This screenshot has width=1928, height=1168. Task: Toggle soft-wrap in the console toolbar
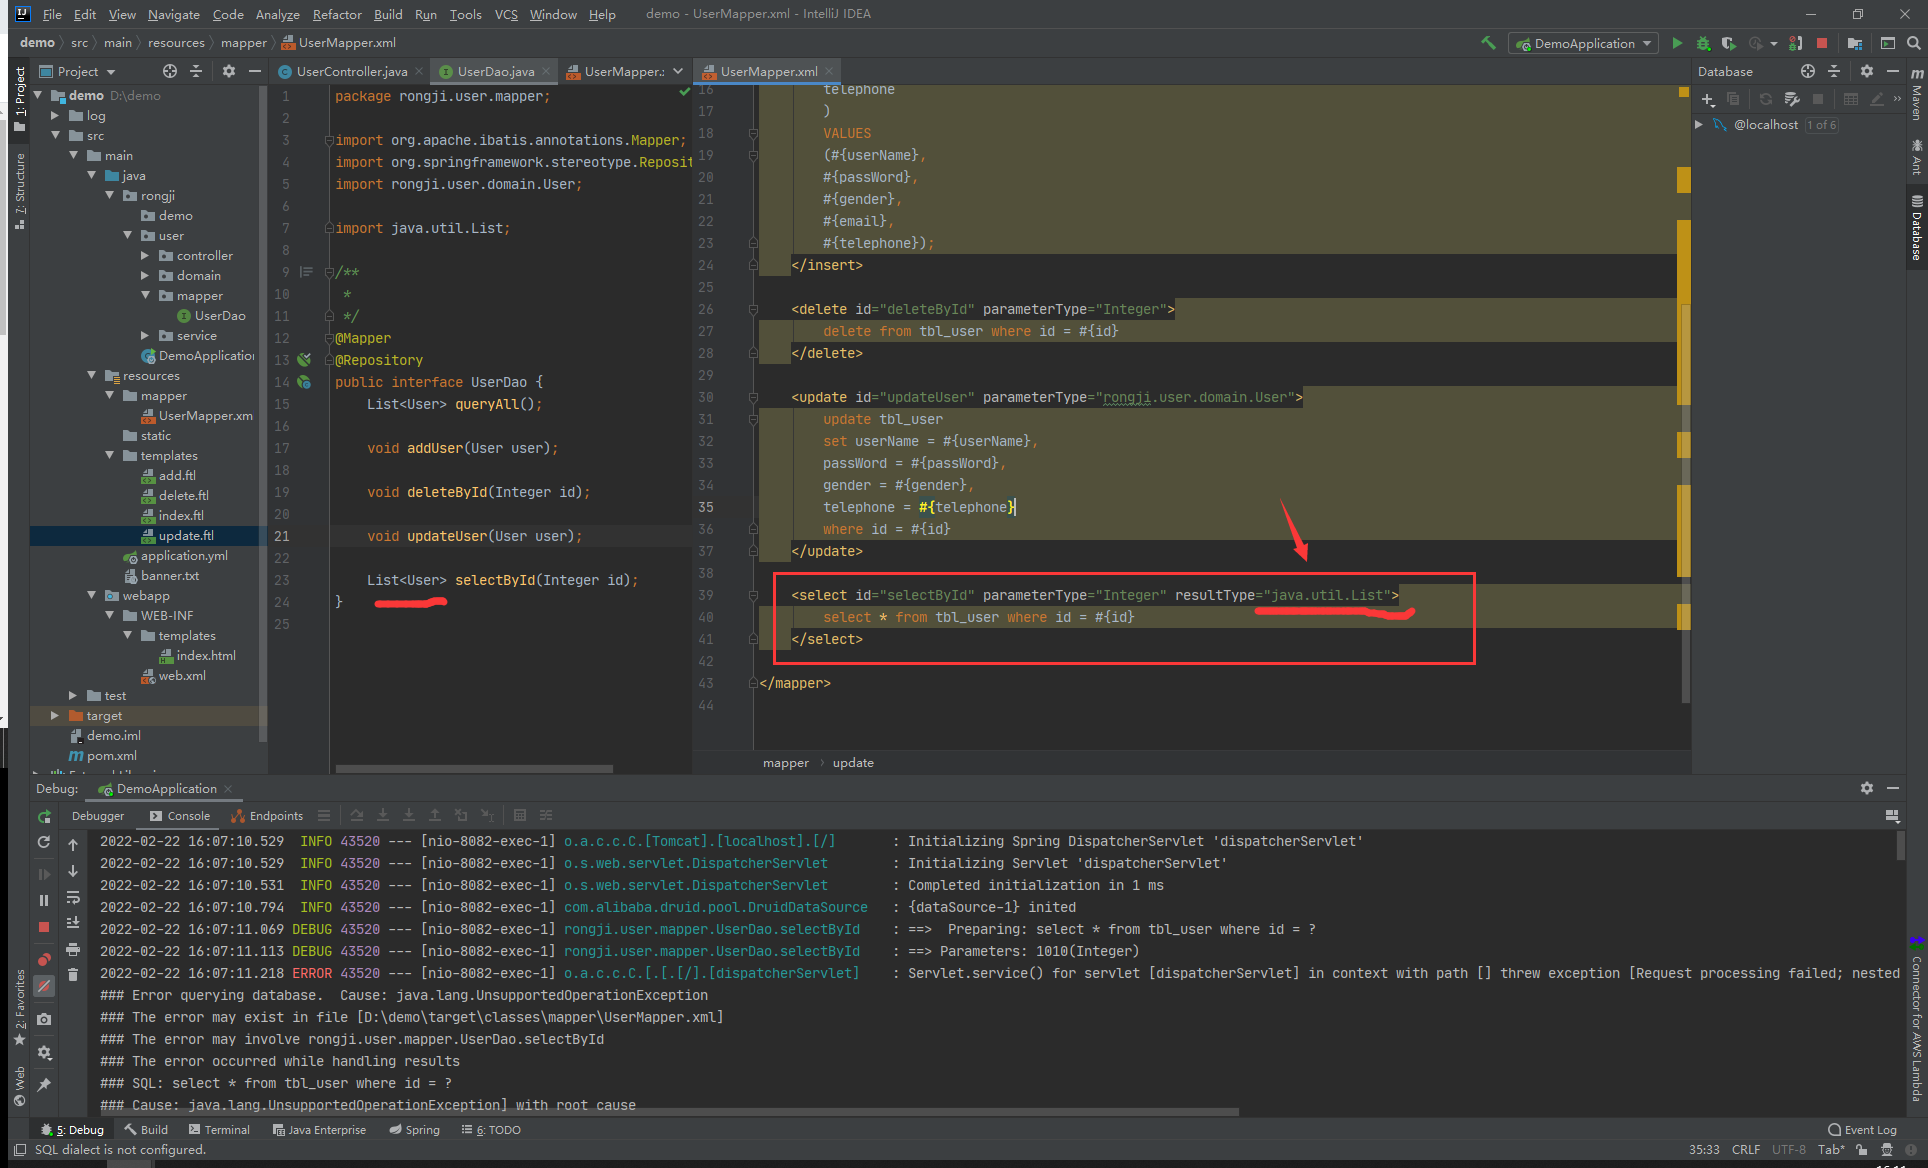[73, 897]
